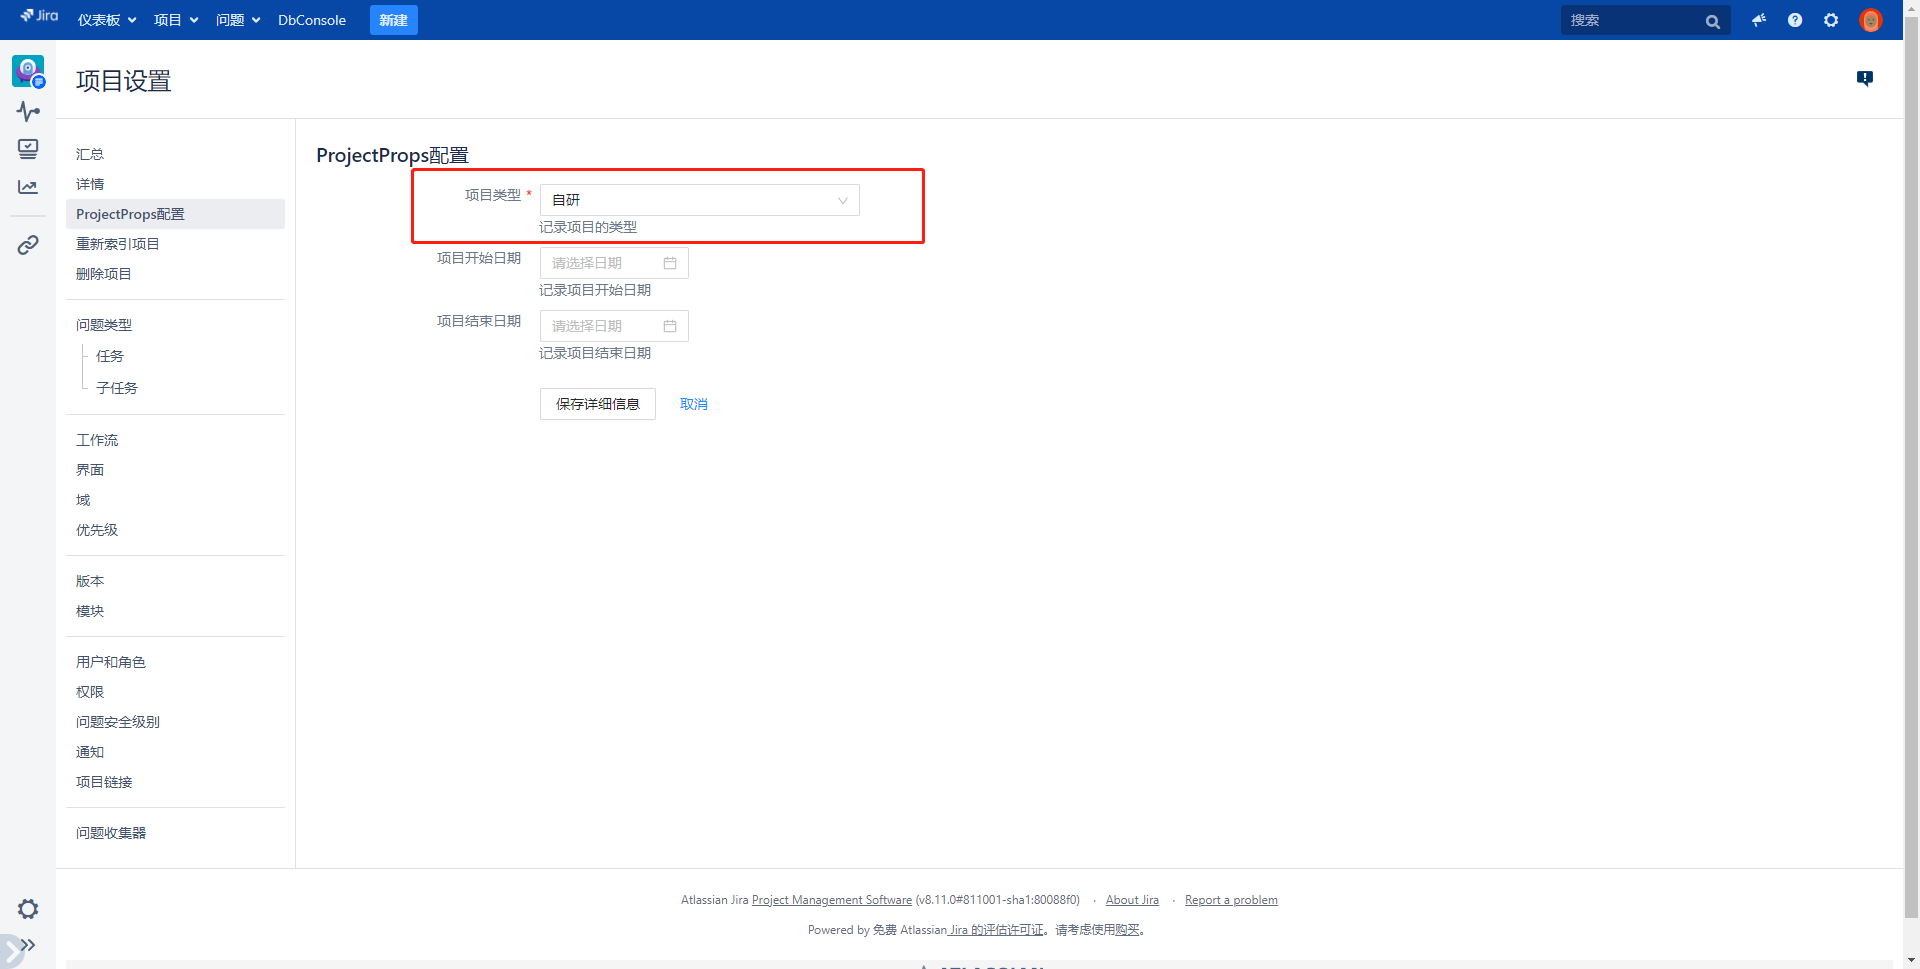Open the project settings gear at bottom left
Screen dimensions: 1920x969
click(28, 909)
